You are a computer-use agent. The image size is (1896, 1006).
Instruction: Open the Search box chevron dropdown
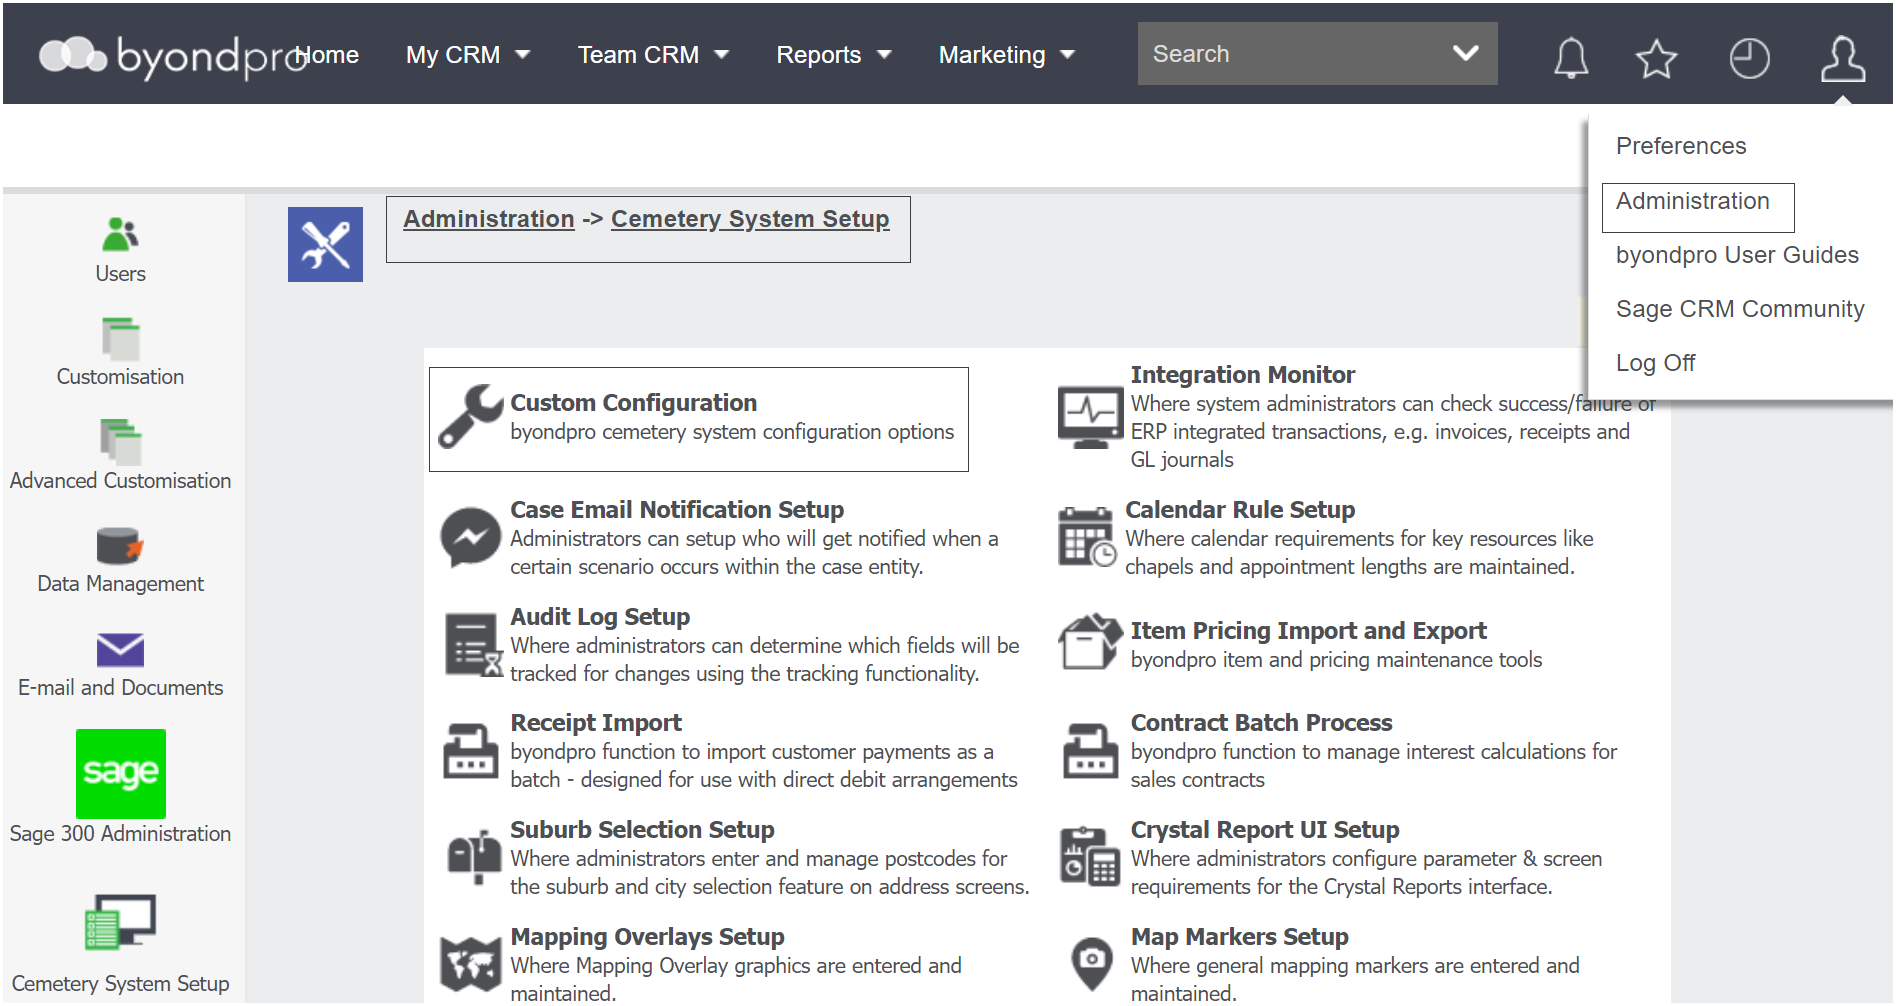pos(1465,54)
